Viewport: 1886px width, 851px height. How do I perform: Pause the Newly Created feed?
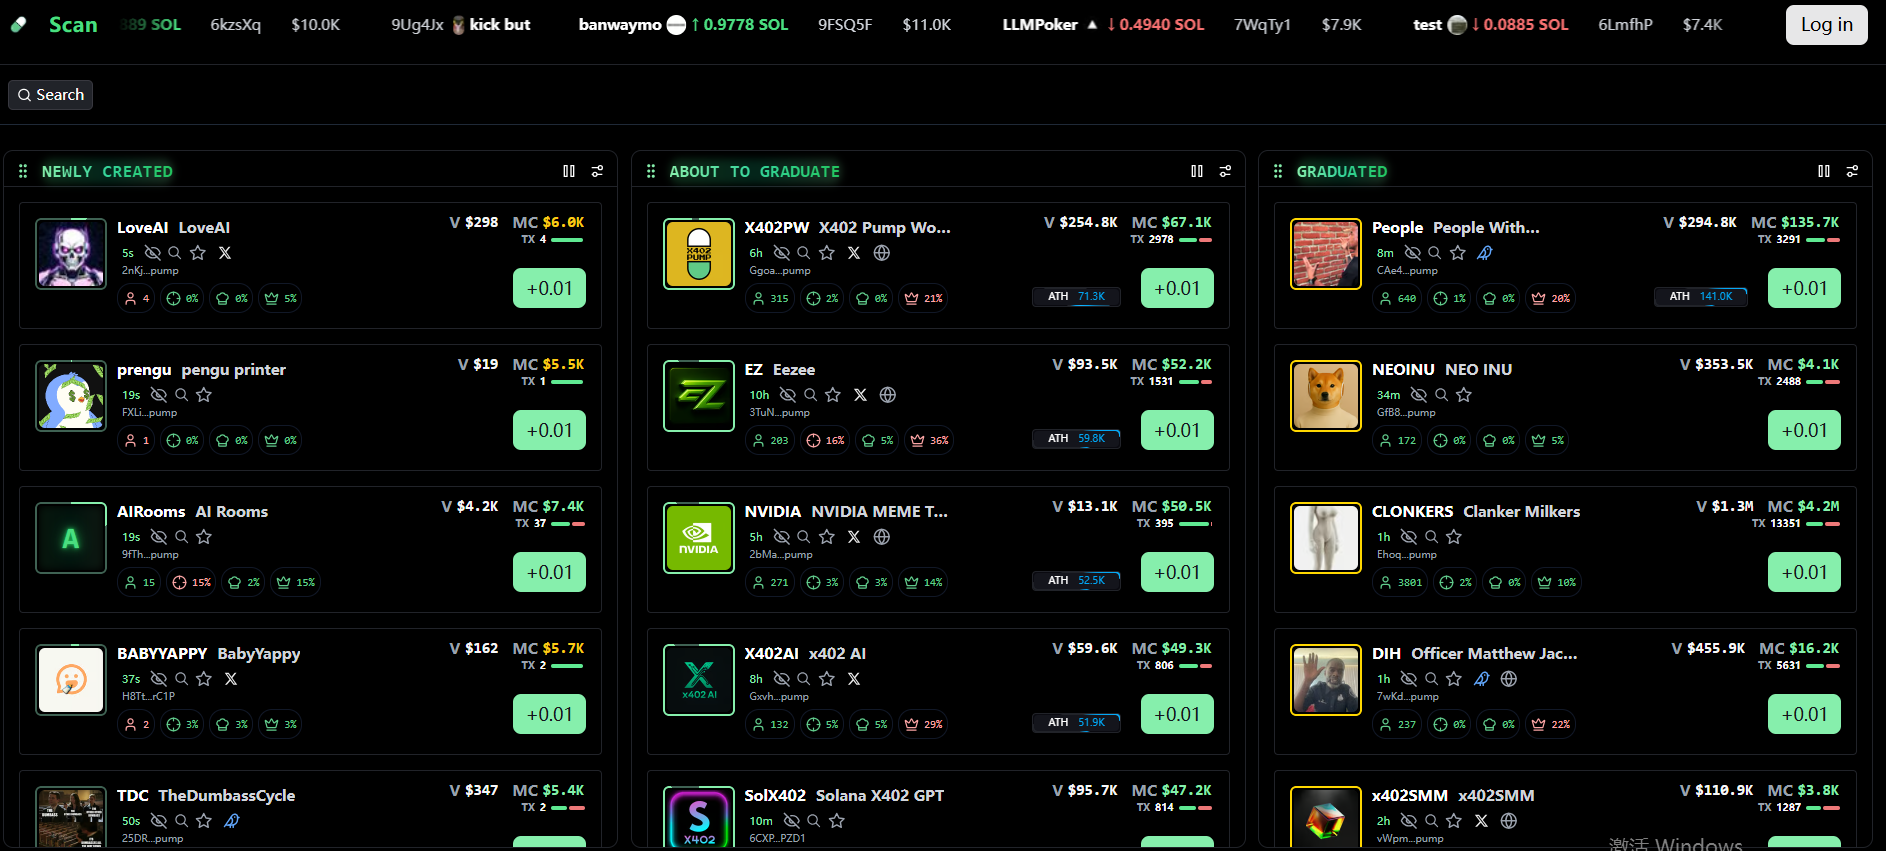click(569, 171)
